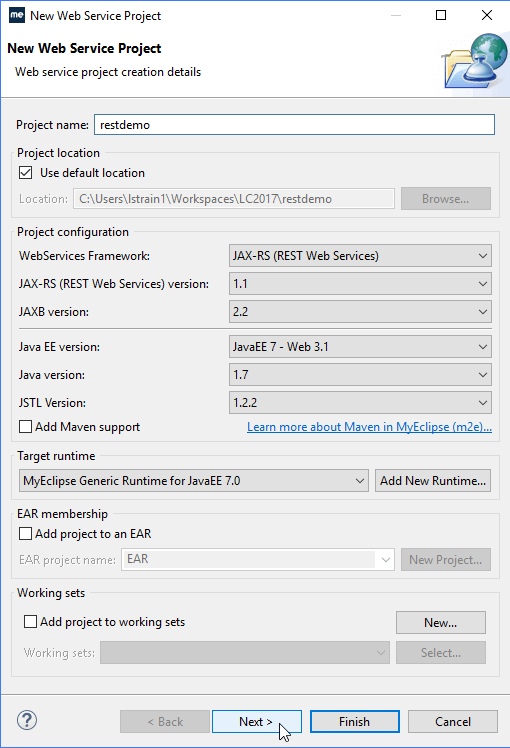Image resolution: width=510 pixels, height=748 pixels.
Task: Click the Location path field
Action: [x=234, y=198]
